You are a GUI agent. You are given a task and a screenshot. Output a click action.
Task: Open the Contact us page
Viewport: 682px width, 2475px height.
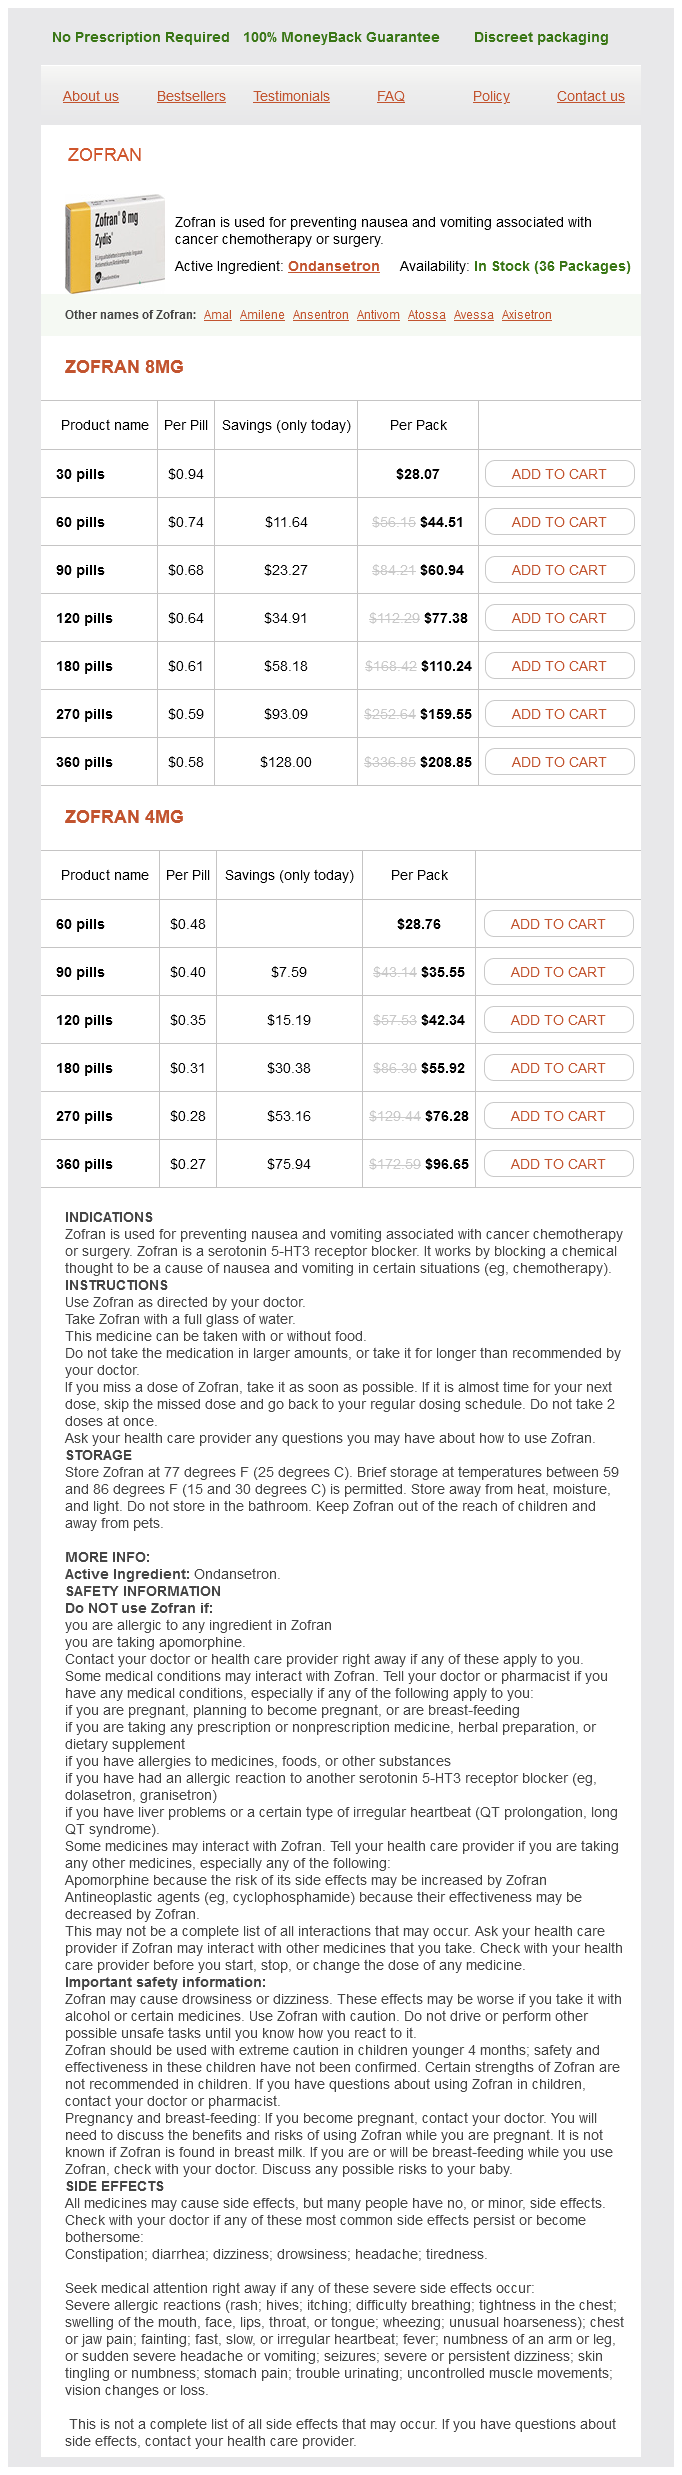click(590, 96)
